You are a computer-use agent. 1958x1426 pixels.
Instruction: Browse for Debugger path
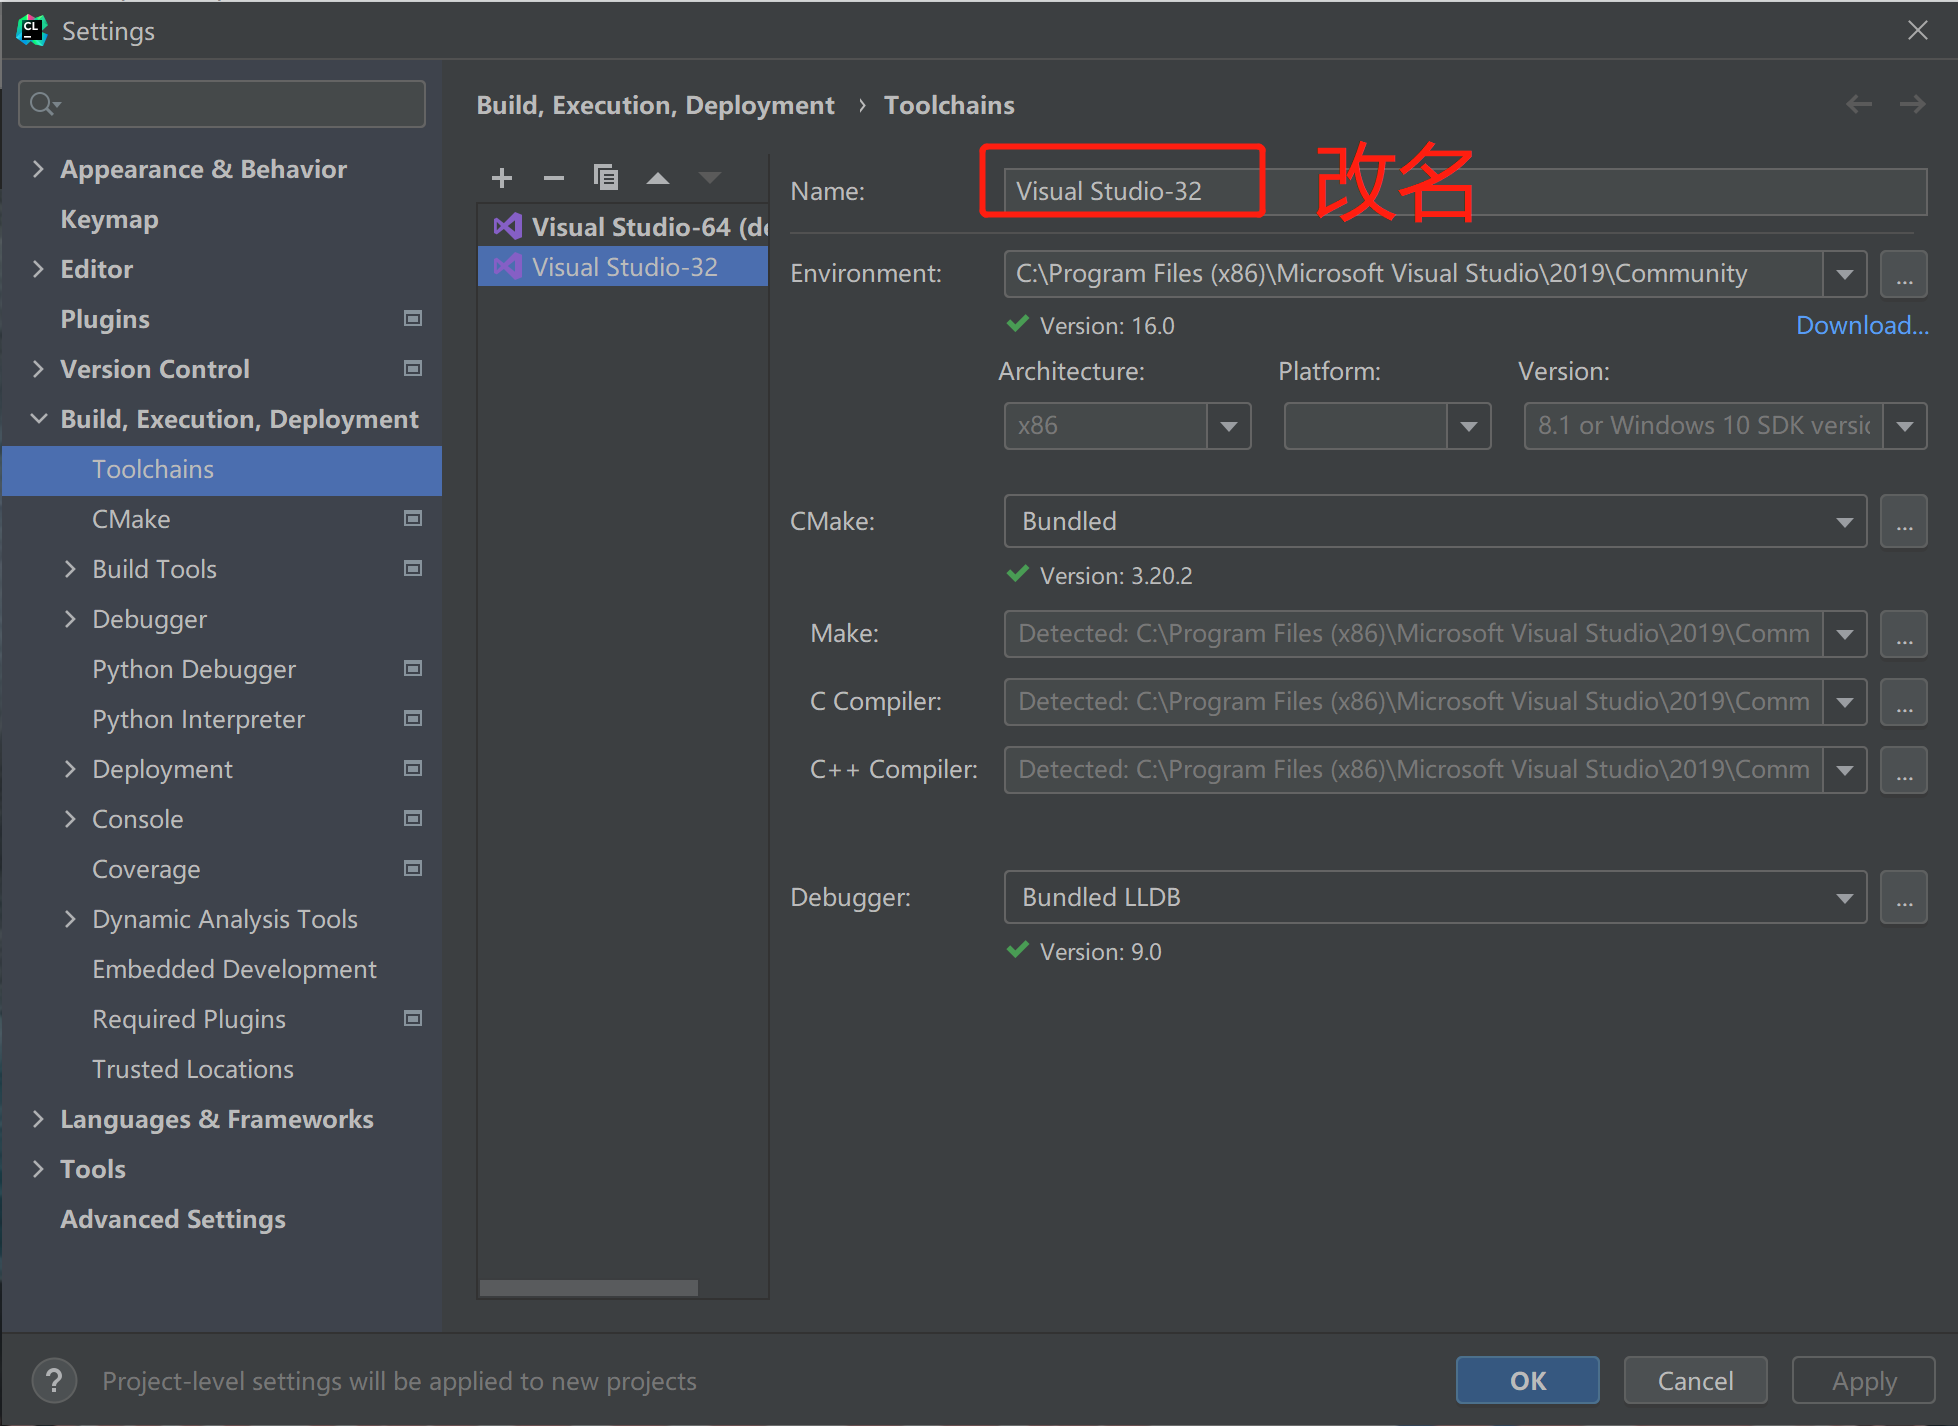click(x=1904, y=898)
